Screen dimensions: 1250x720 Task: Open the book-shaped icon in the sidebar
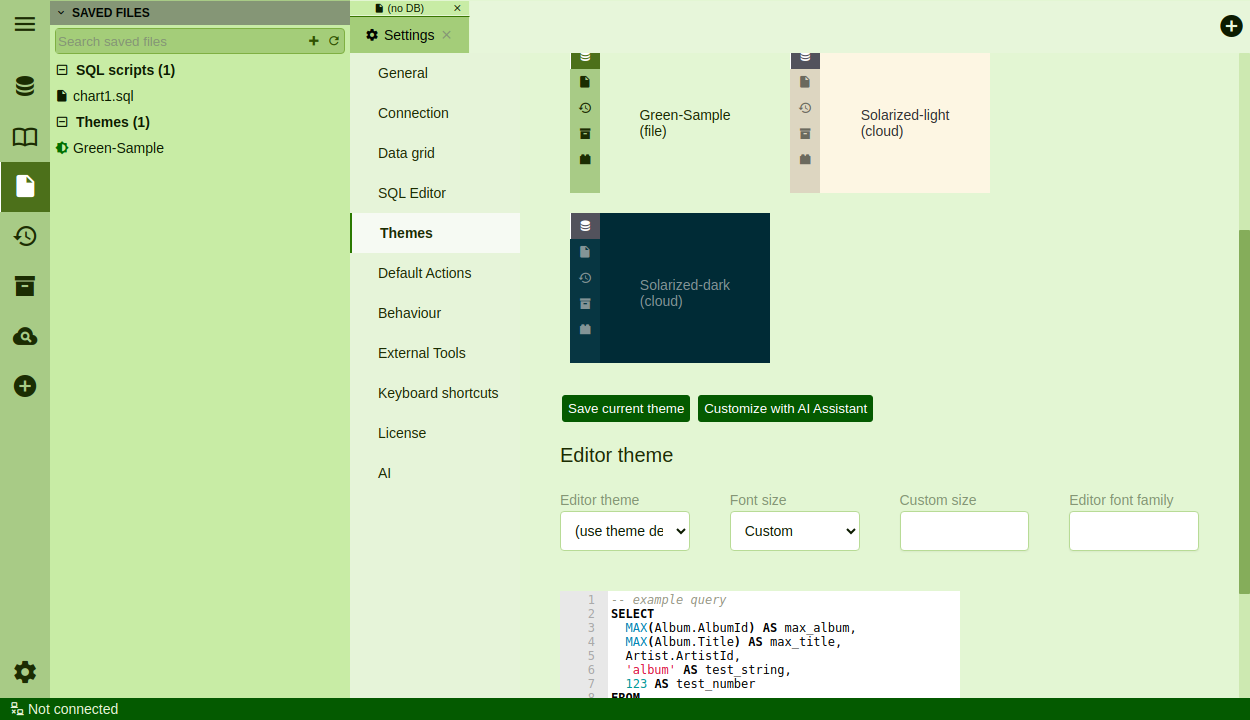[25, 137]
